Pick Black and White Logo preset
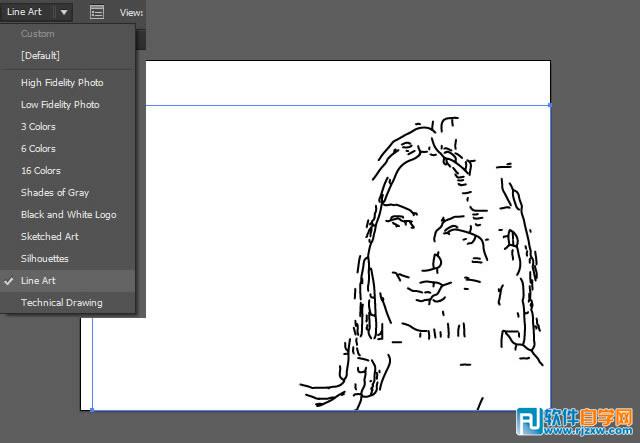The width and height of the screenshot is (640, 443). point(67,214)
